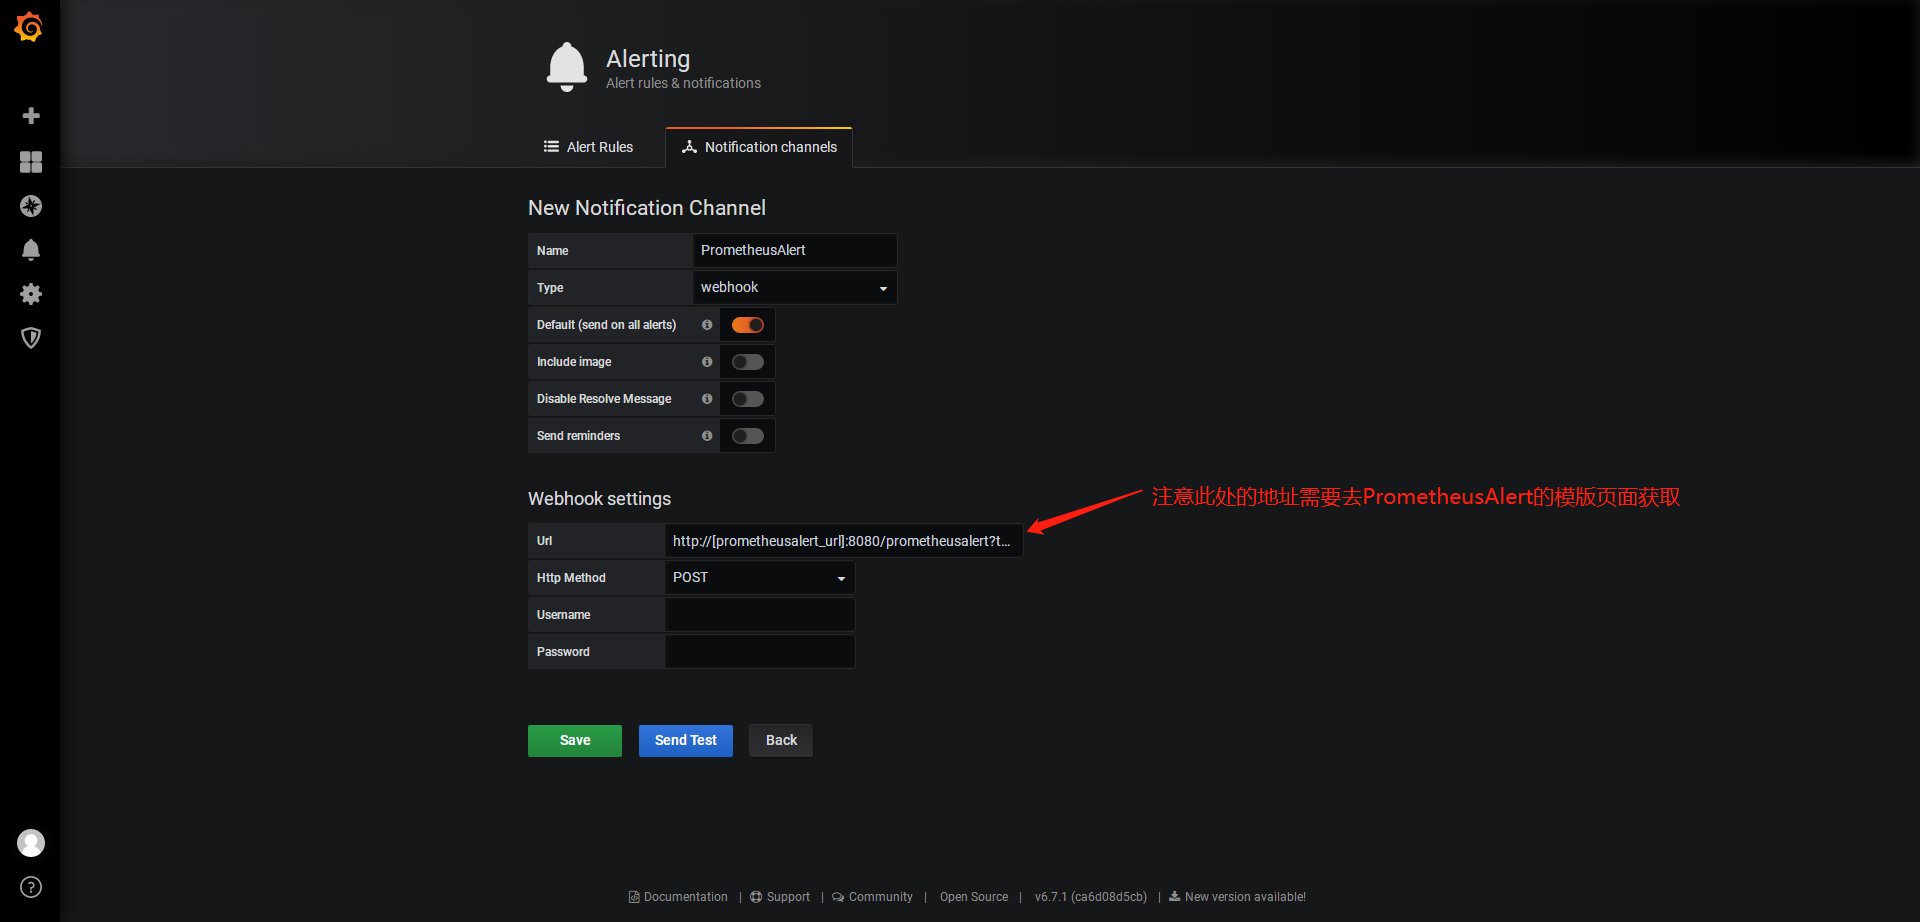Image resolution: width=1920 pixels, height=922 pixels.
Task: Disable the Default send on all alerts toggle
Action: [747, 325]
